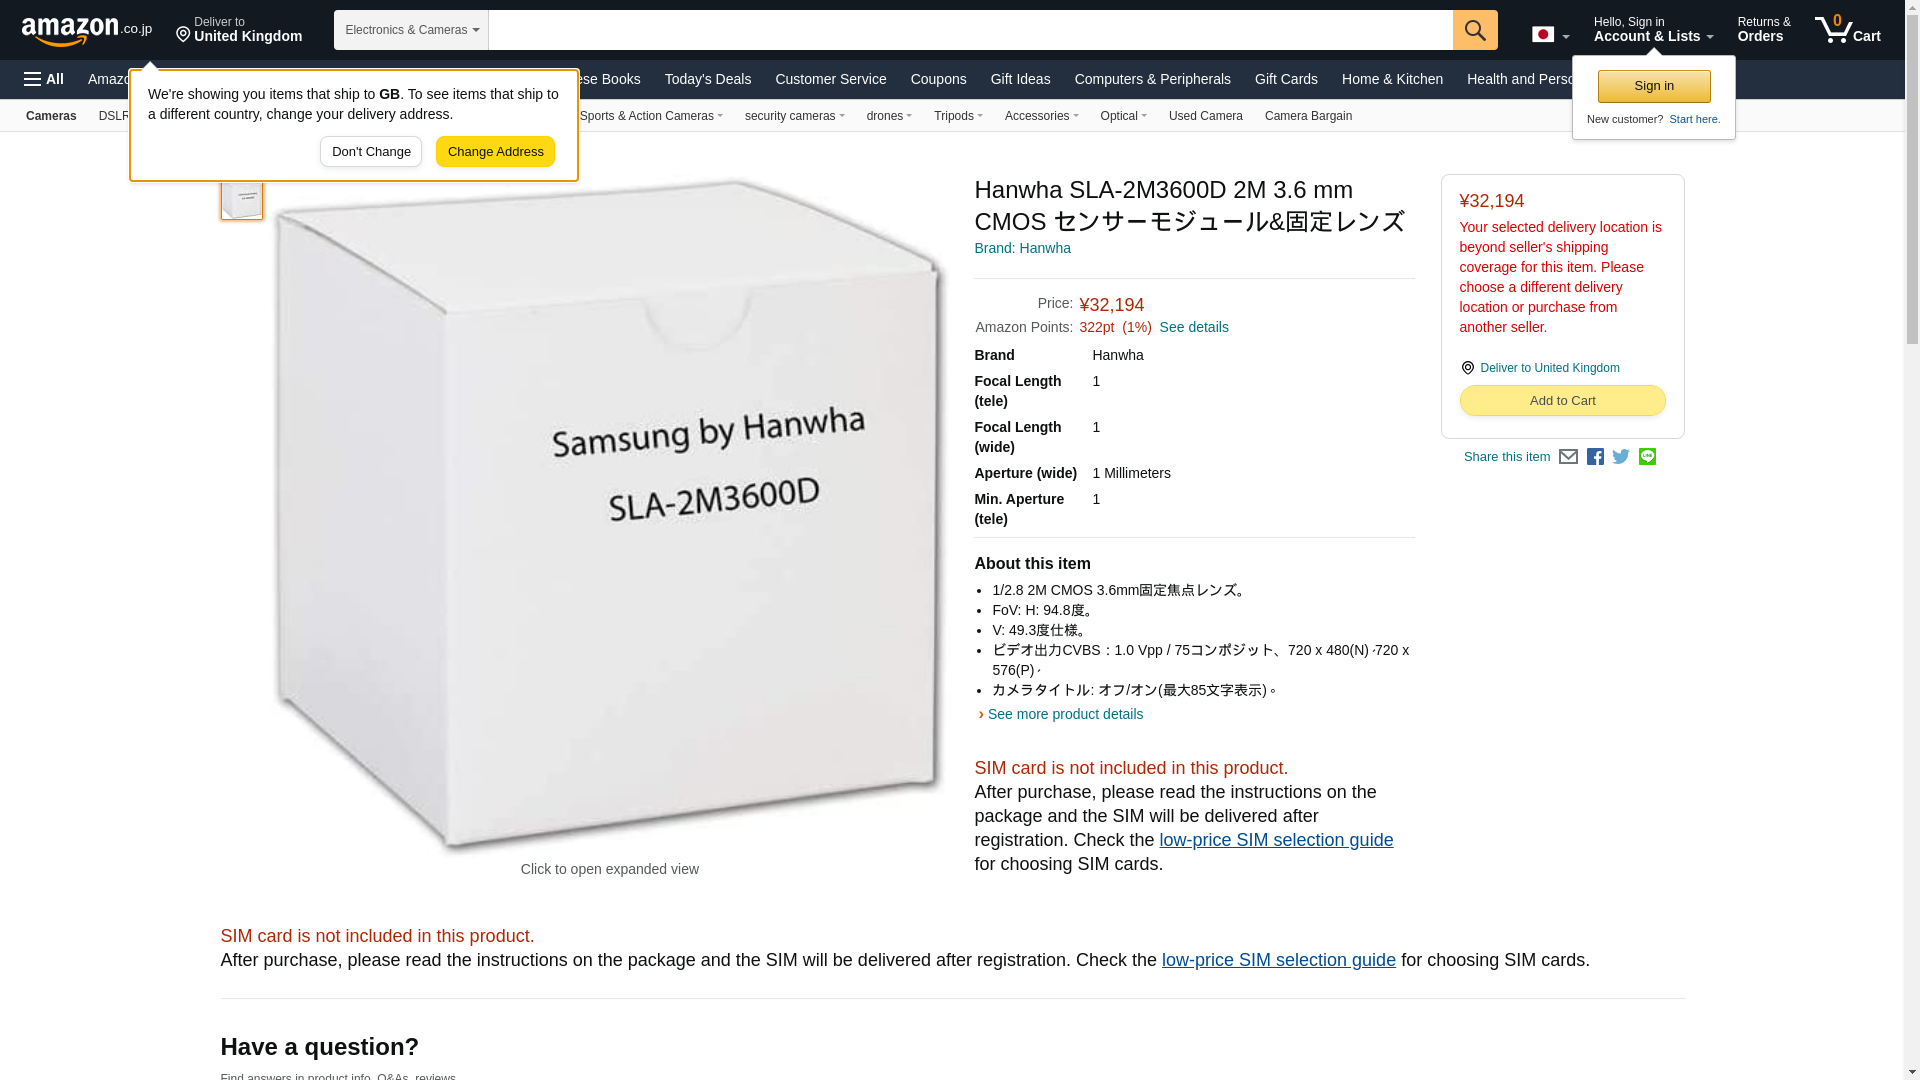Open the shopping cart icon
This screenshot has height=1080, width=1920.
(x=1848, y=30)
